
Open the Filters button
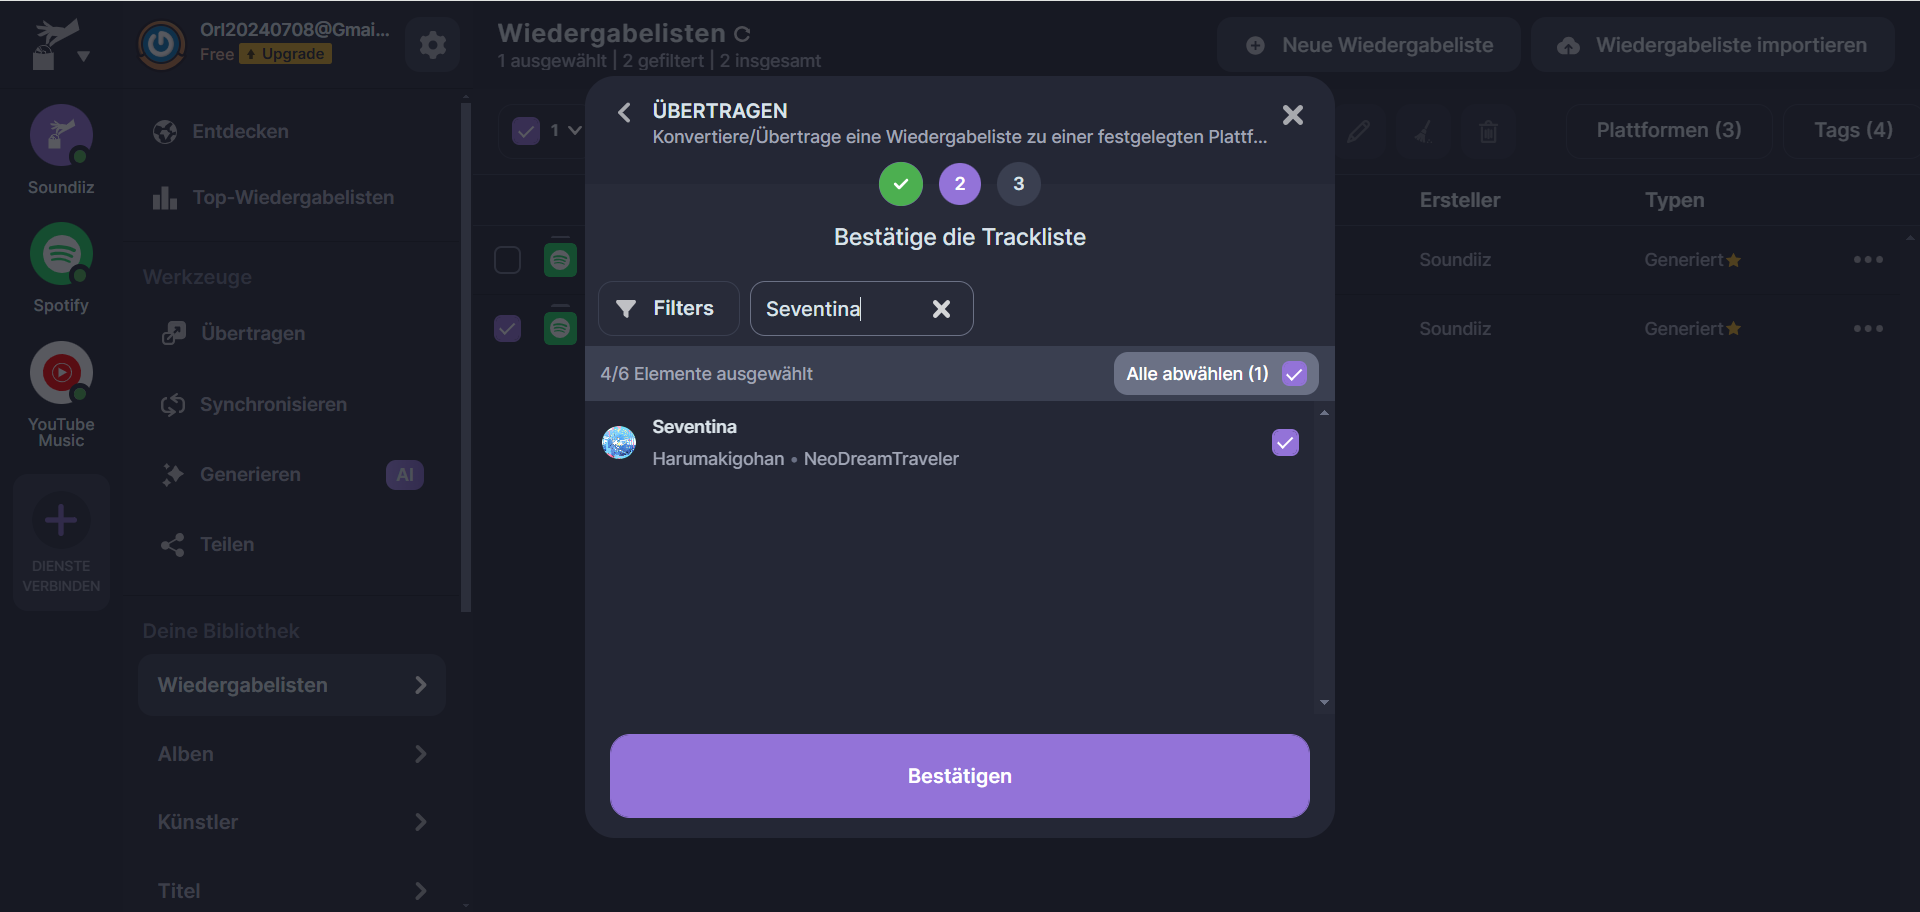click(x=667, y=309)
